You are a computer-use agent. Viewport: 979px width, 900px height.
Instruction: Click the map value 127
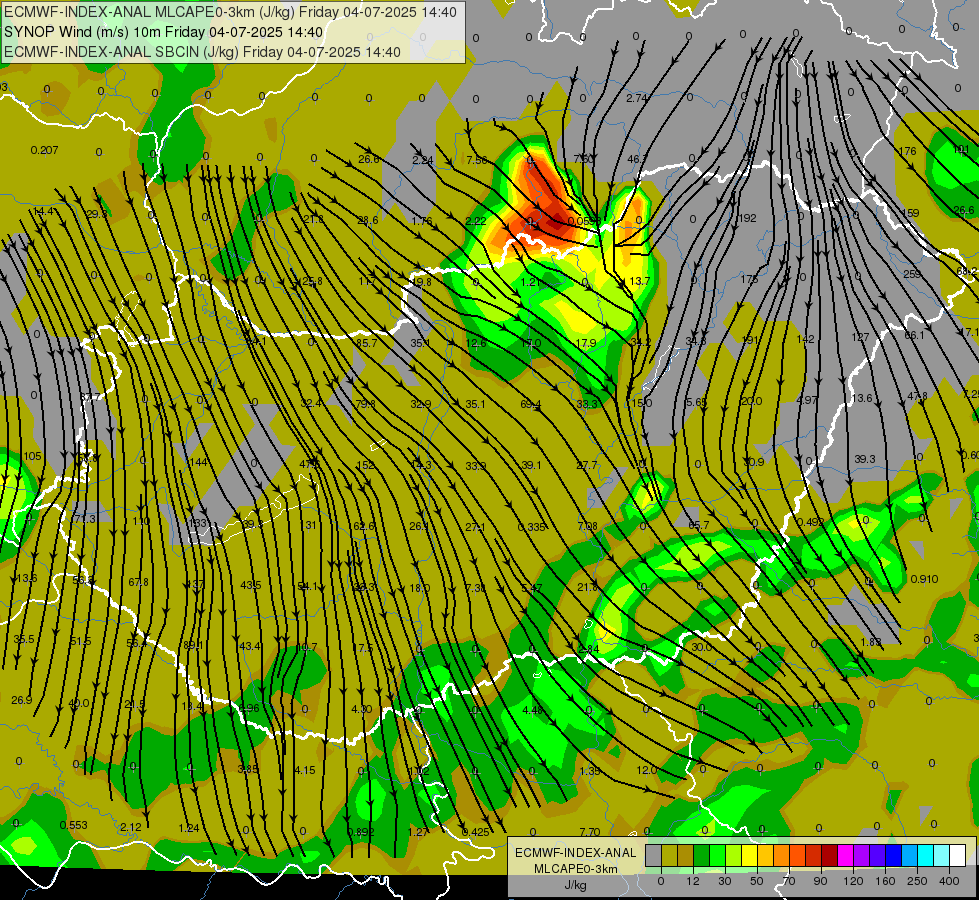click(860, 337)
